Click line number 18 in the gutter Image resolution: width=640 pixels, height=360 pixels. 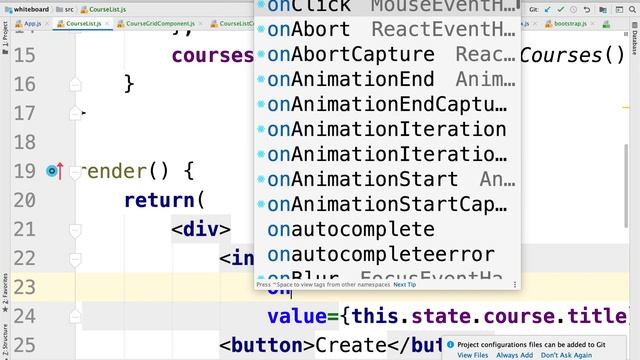[x=24, y=142]
